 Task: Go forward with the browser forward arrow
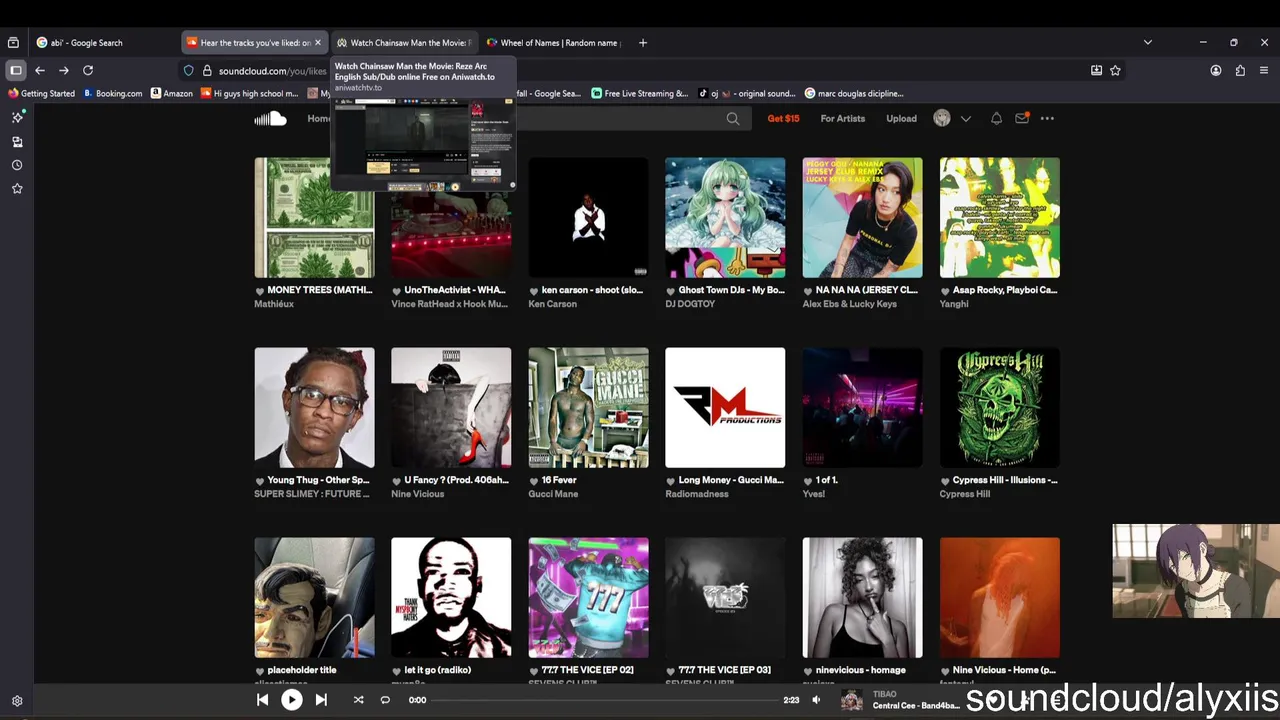(x=64, y=70)
